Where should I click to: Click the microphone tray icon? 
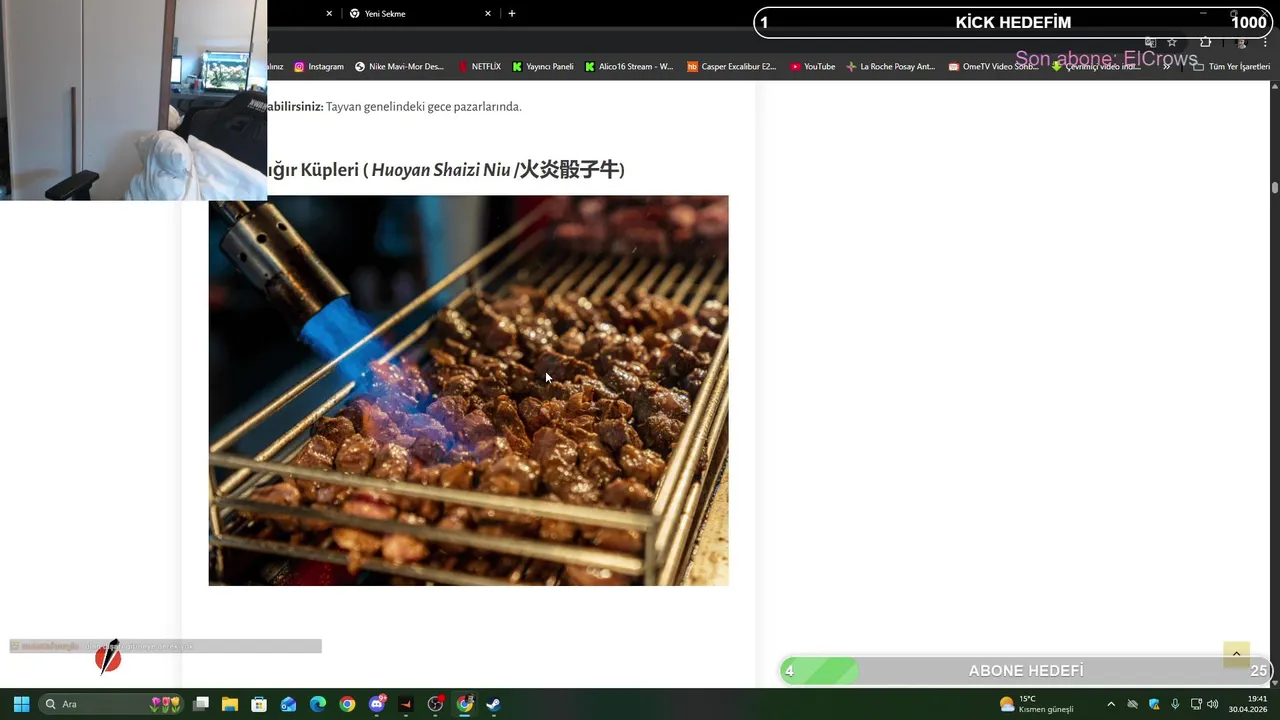(1175, 704)
